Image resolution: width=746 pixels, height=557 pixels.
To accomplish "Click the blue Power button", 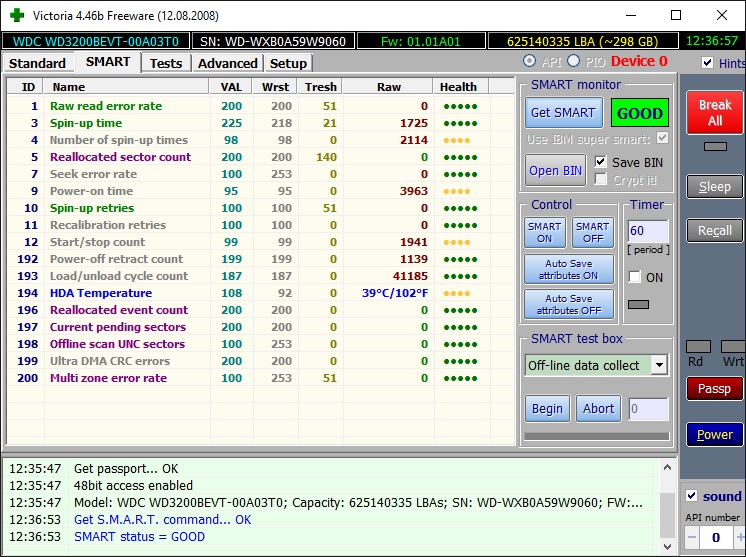I will coord(715,434).
